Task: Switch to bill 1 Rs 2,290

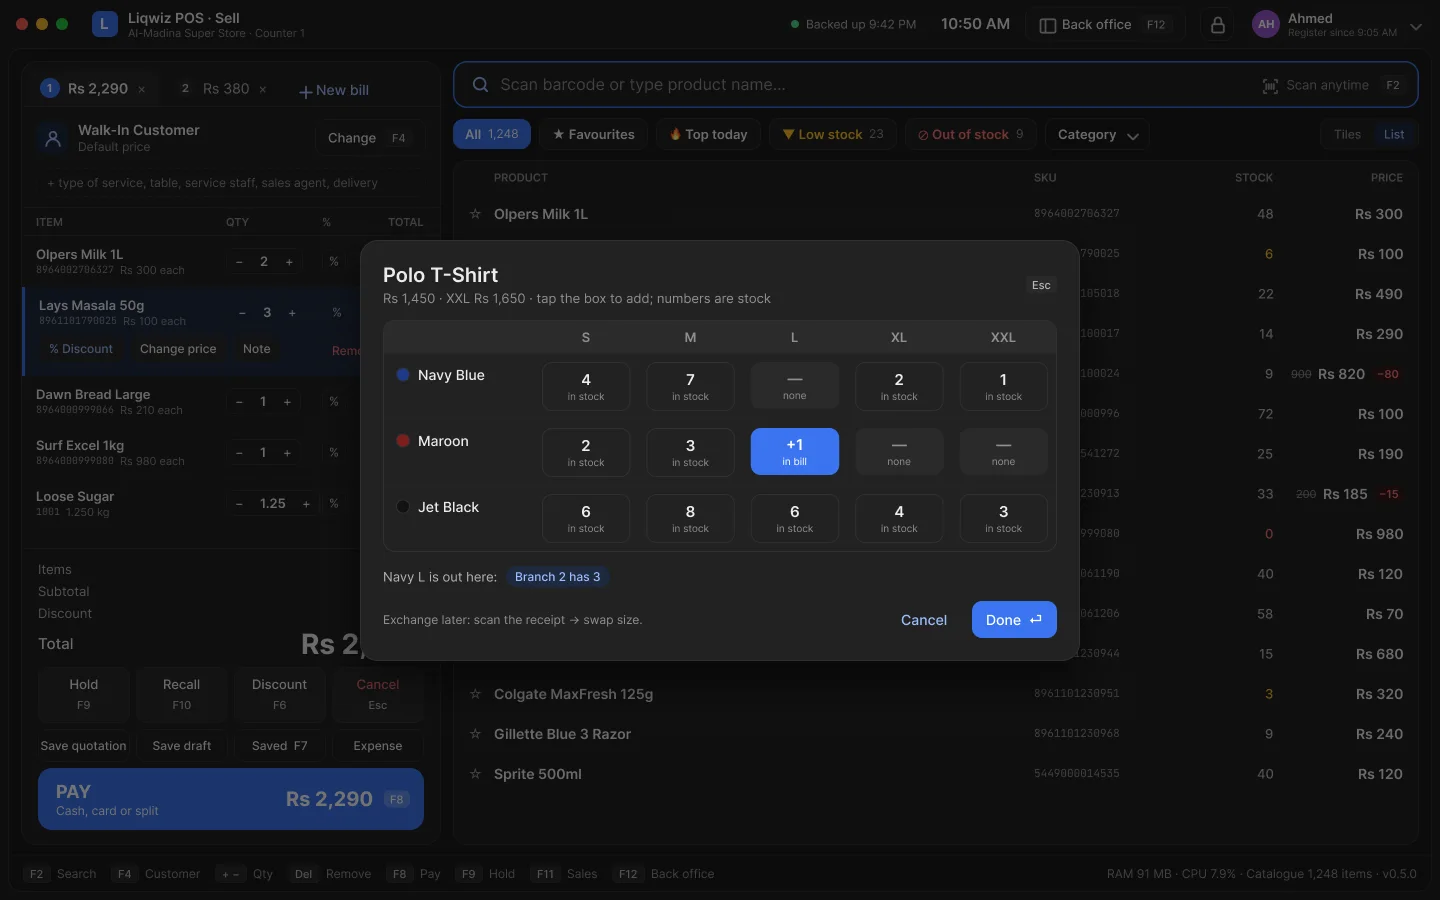Action: pos(92,89)
